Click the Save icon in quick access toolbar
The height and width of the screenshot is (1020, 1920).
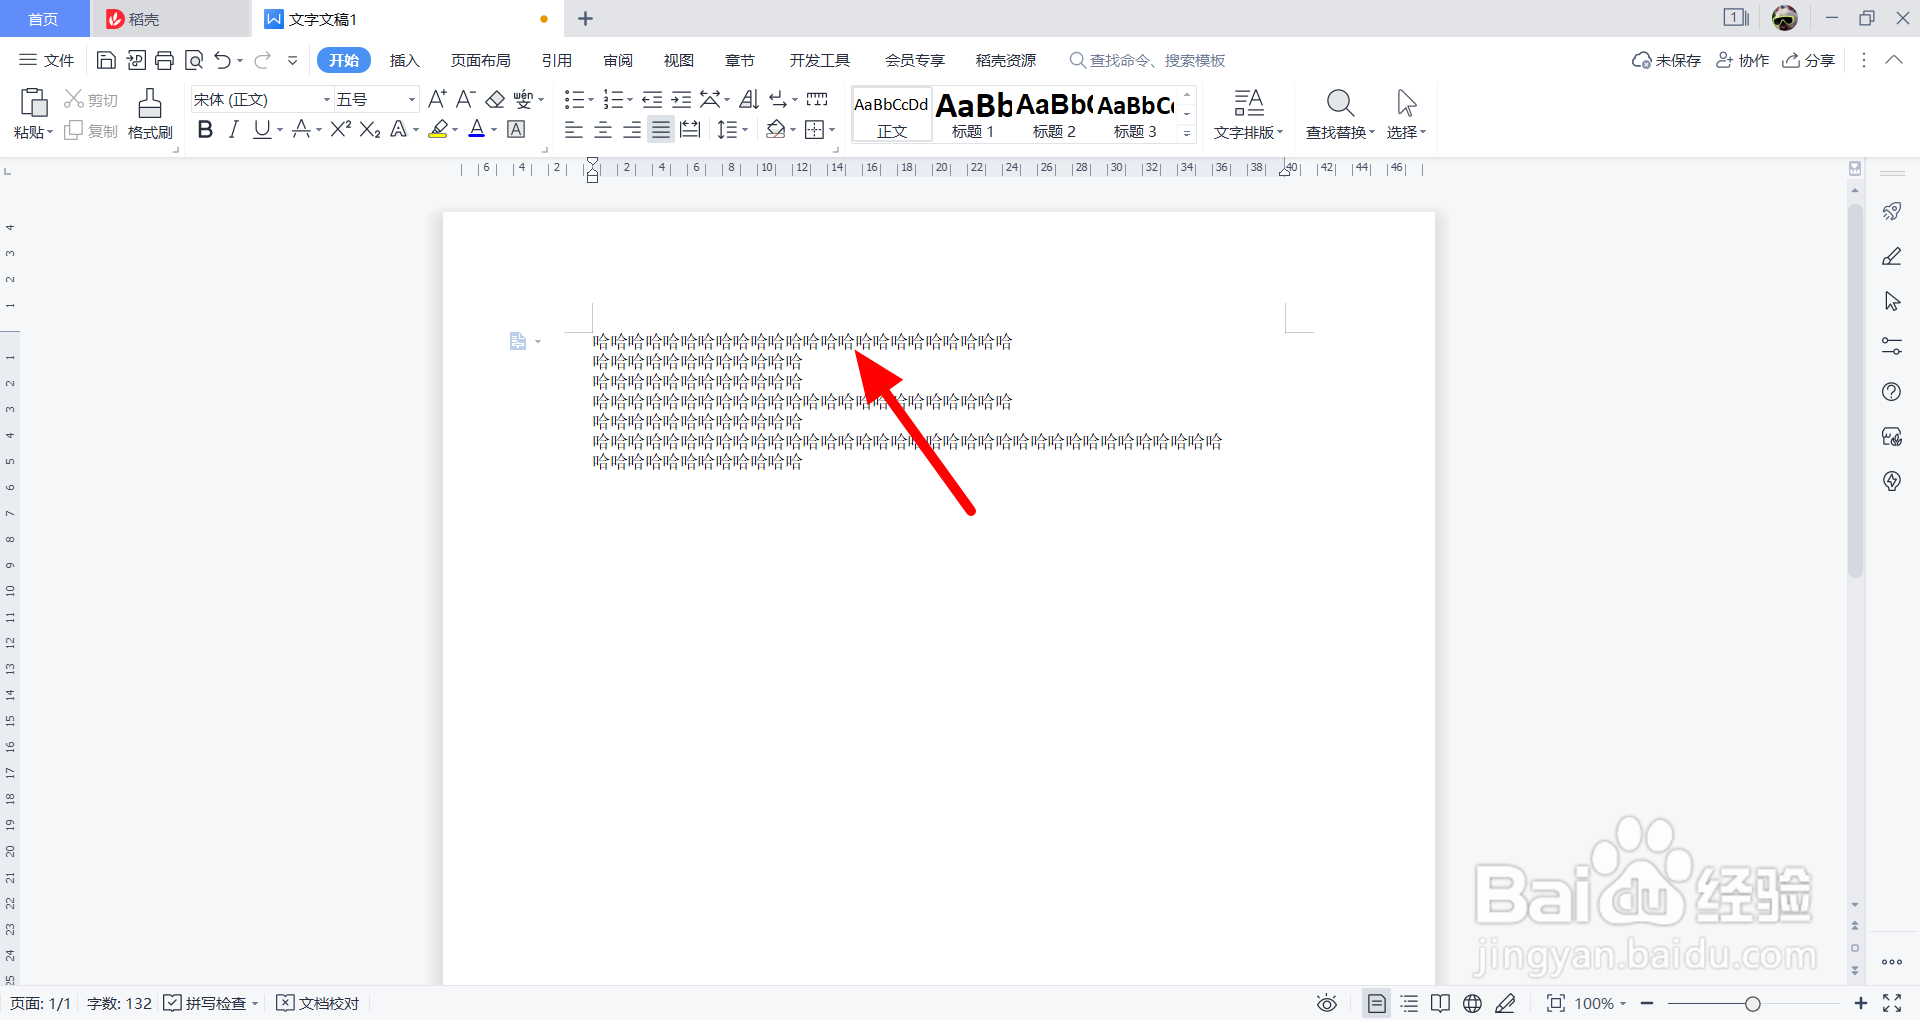coord(106,60)
